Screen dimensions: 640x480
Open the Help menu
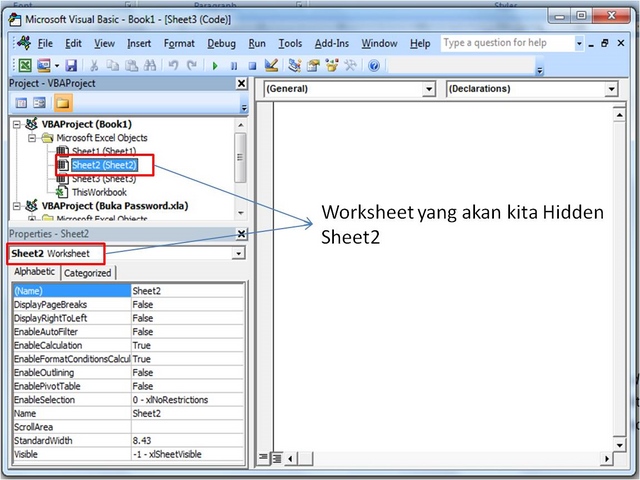[x=420, y=43]
